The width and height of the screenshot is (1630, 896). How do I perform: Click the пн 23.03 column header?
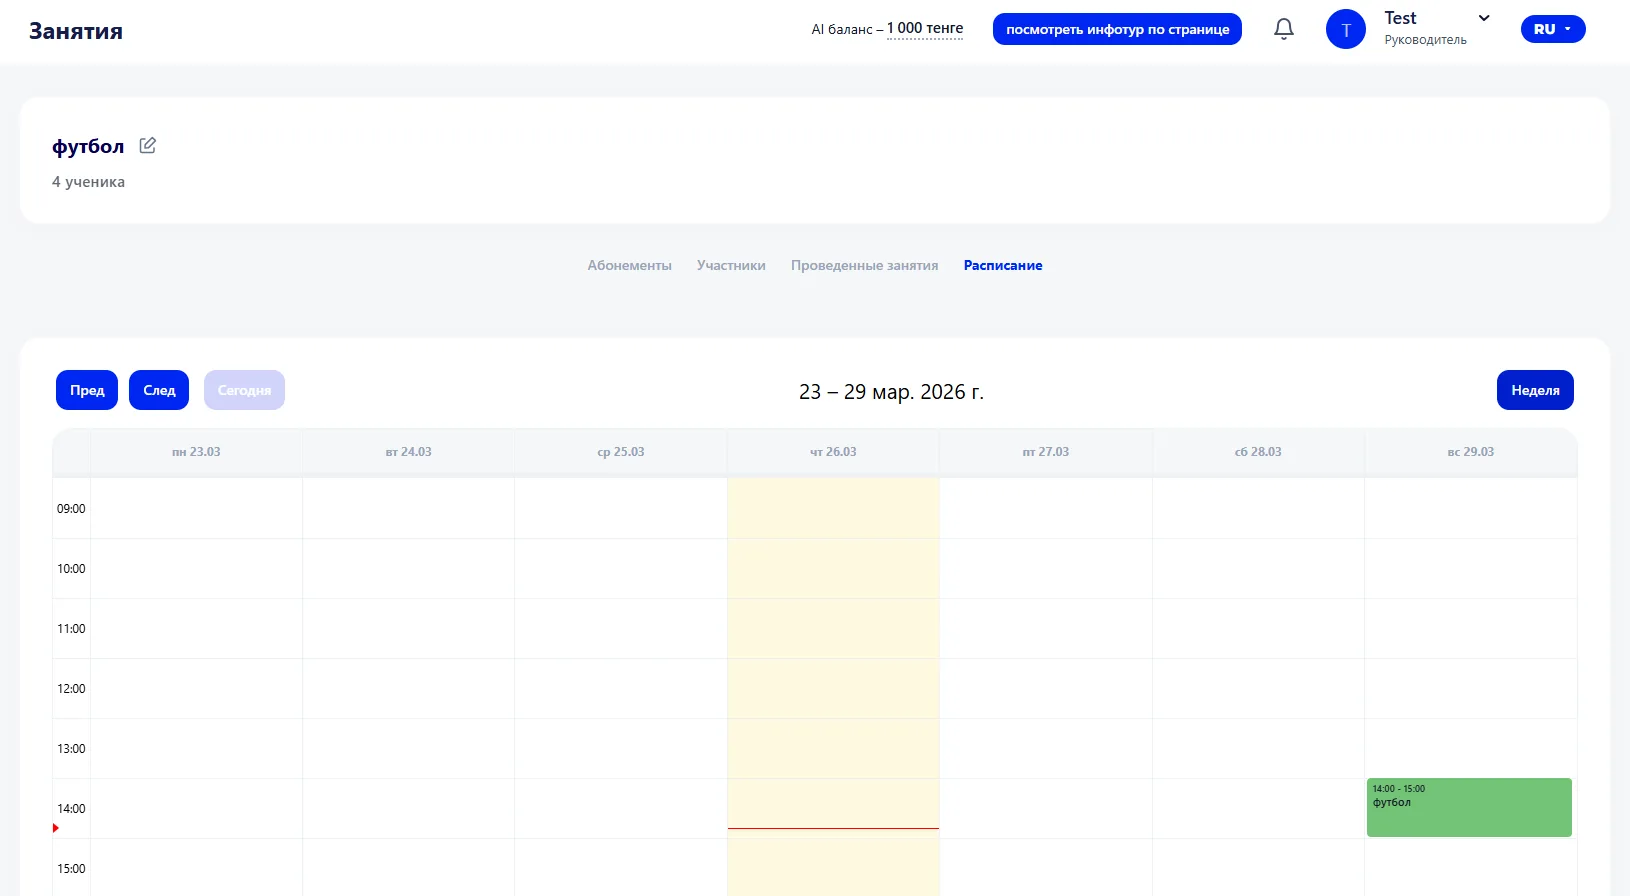tap(196, 452)
